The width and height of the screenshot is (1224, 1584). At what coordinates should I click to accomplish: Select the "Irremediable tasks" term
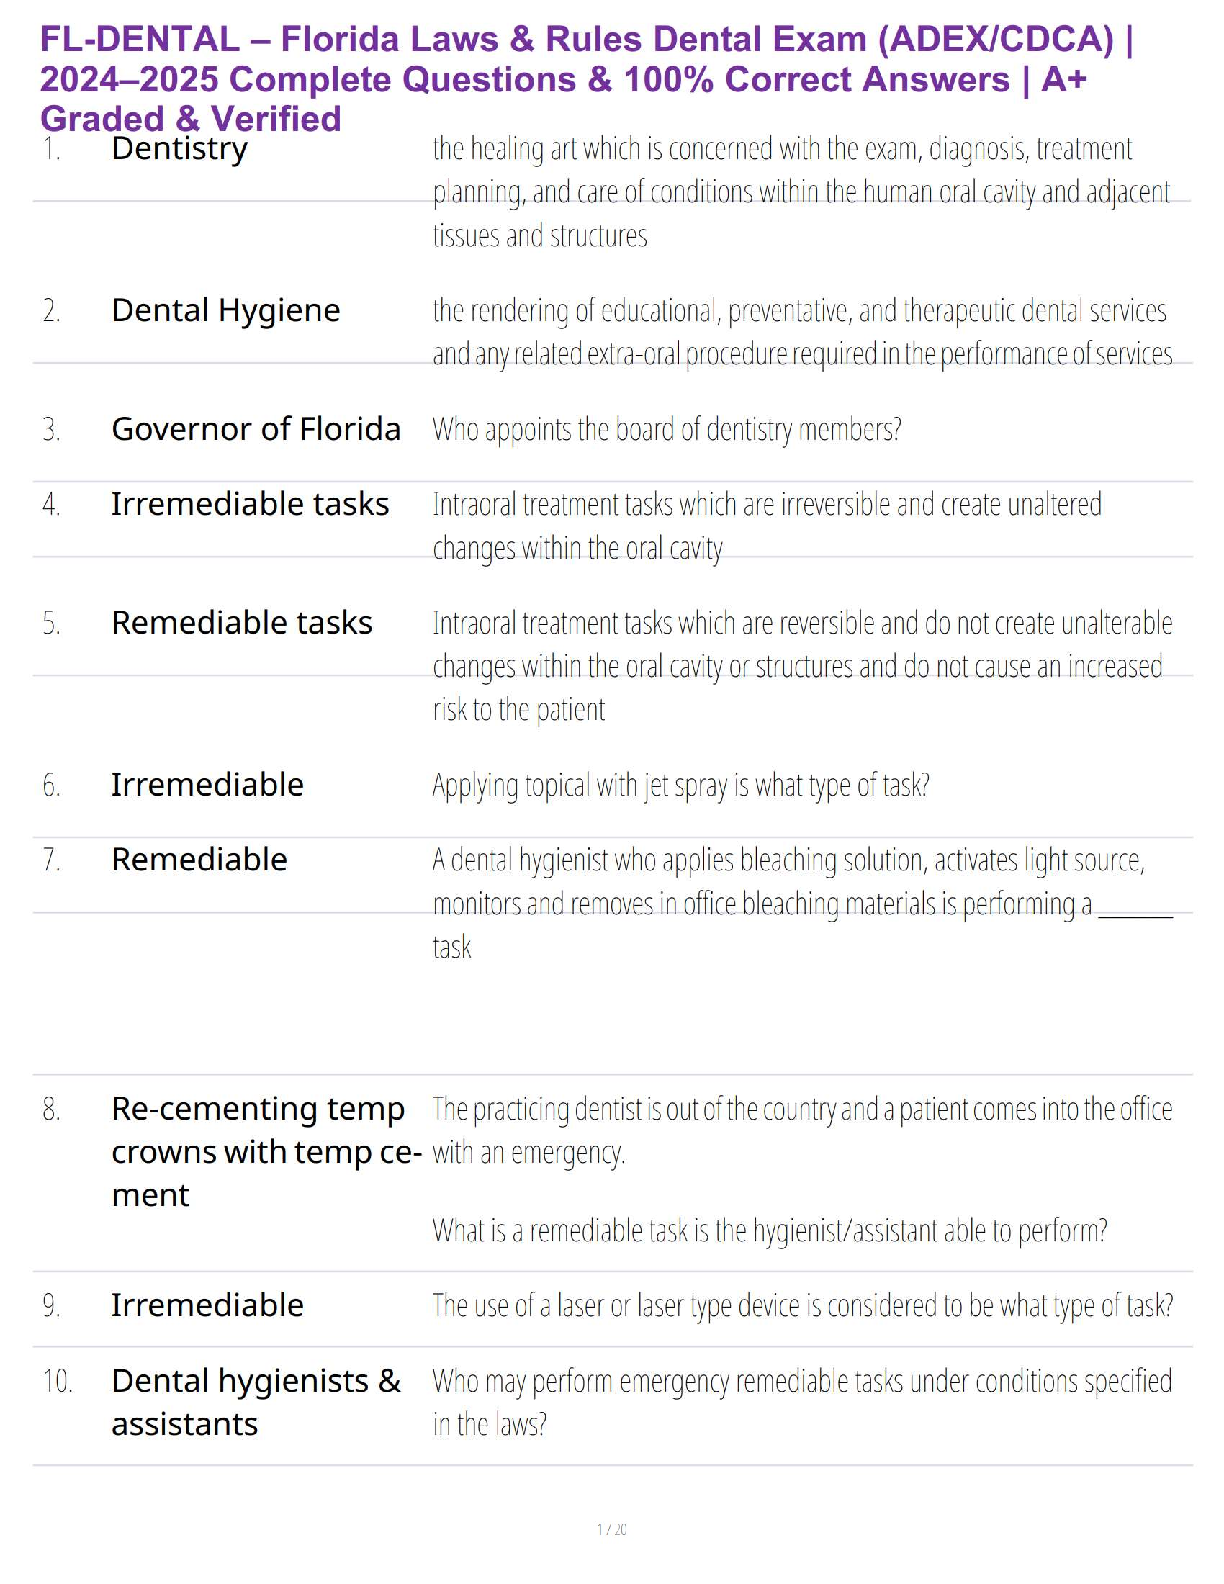click(250, 504)
